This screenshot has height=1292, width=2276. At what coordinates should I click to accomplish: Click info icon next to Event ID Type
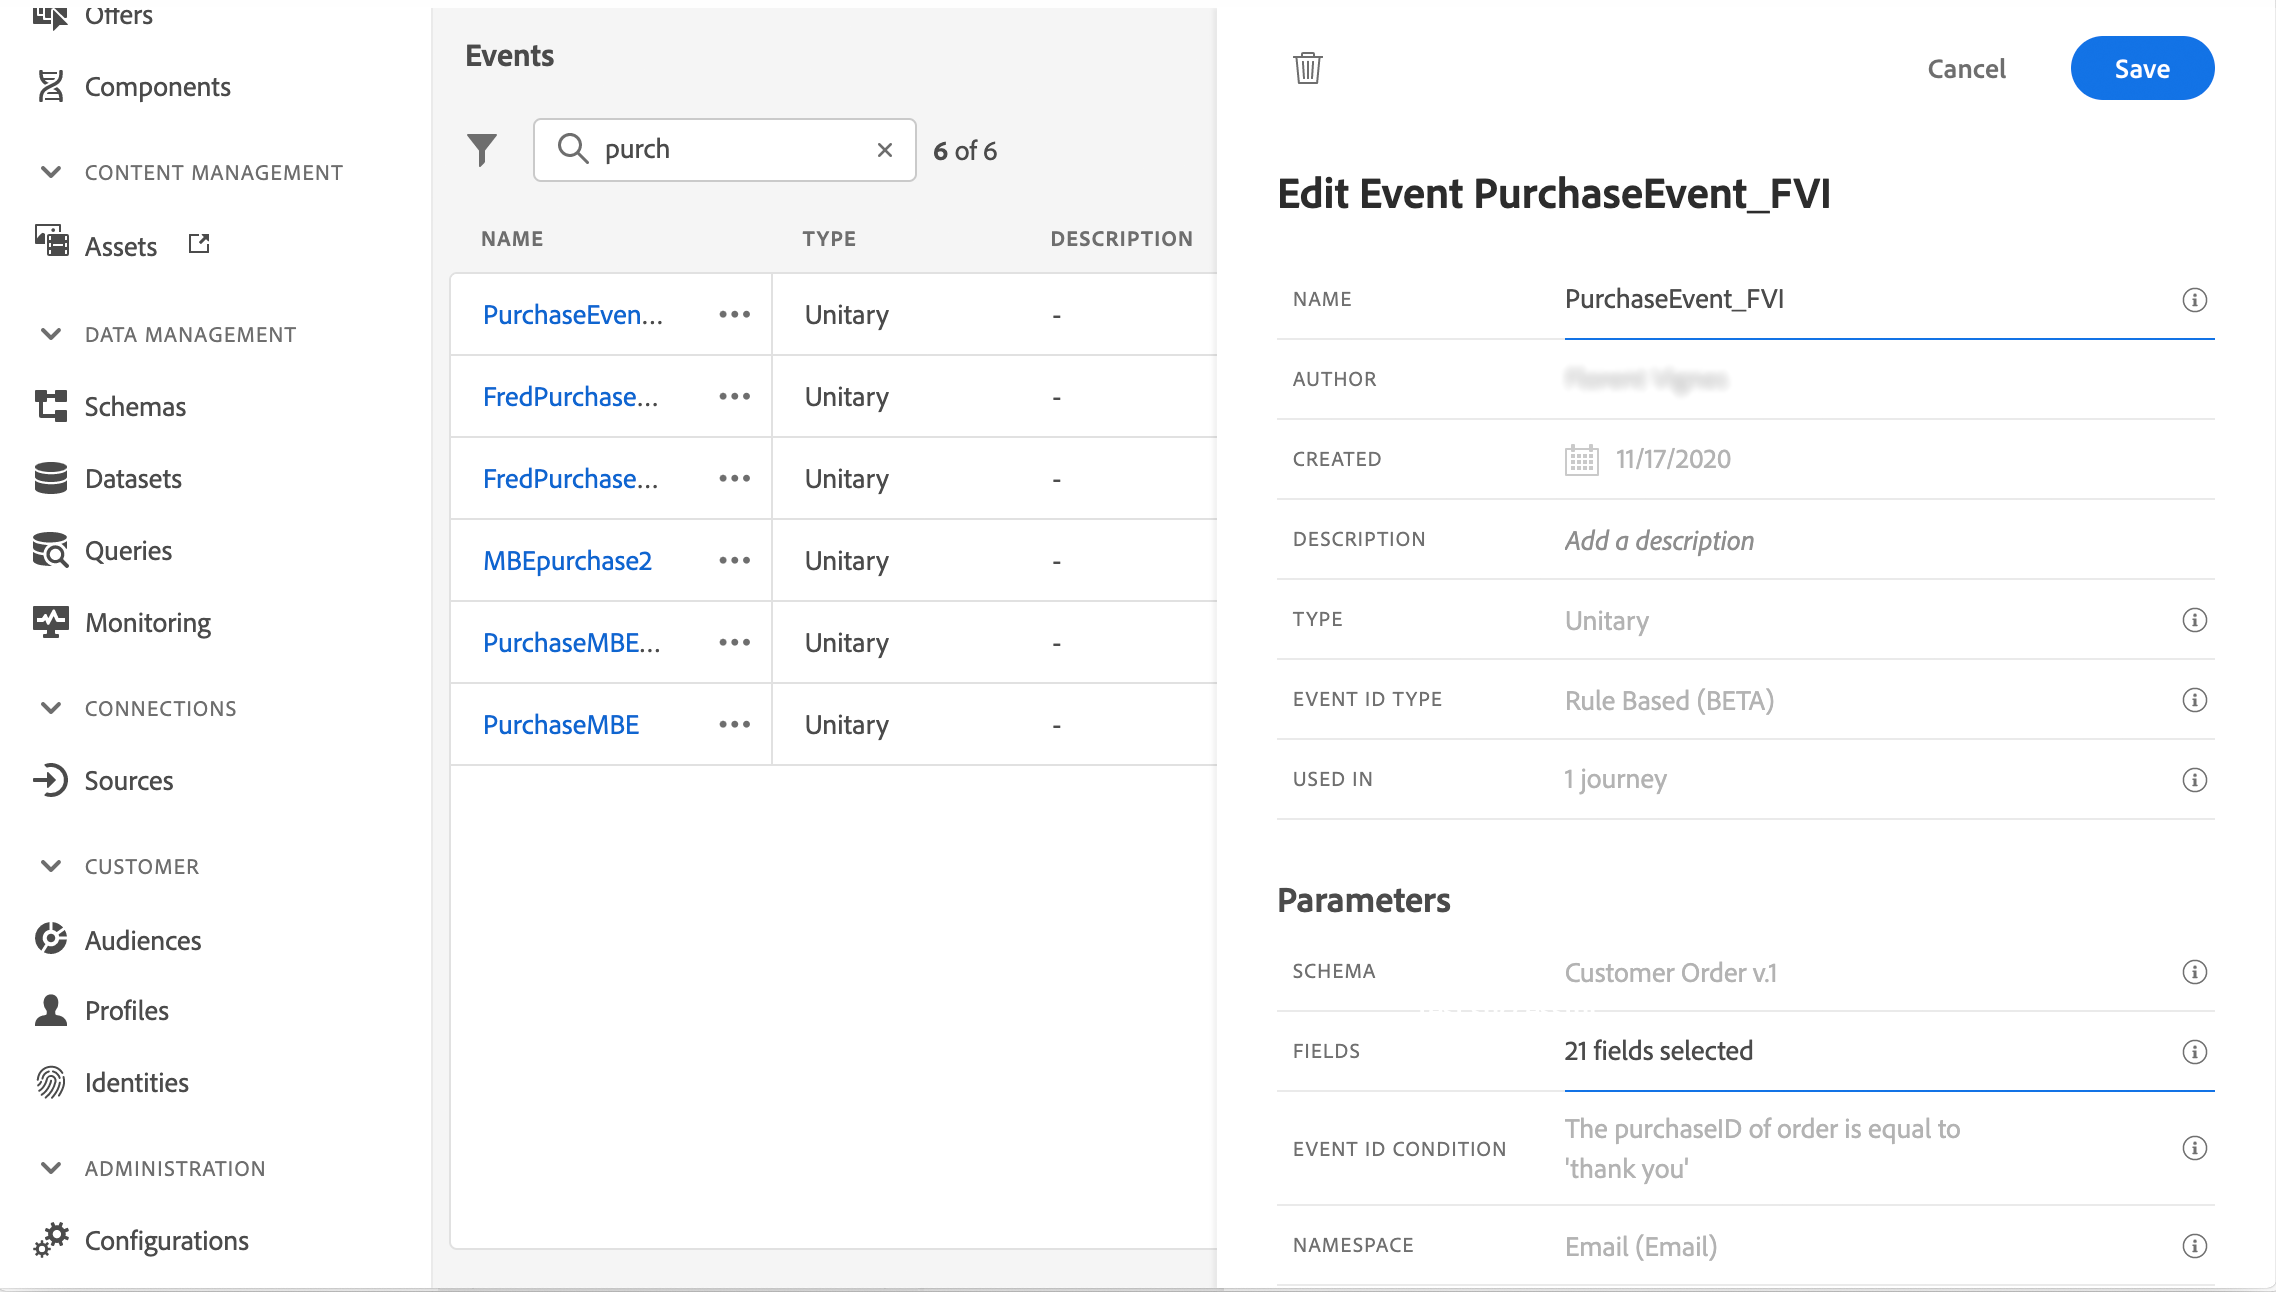pos(2194,700)
